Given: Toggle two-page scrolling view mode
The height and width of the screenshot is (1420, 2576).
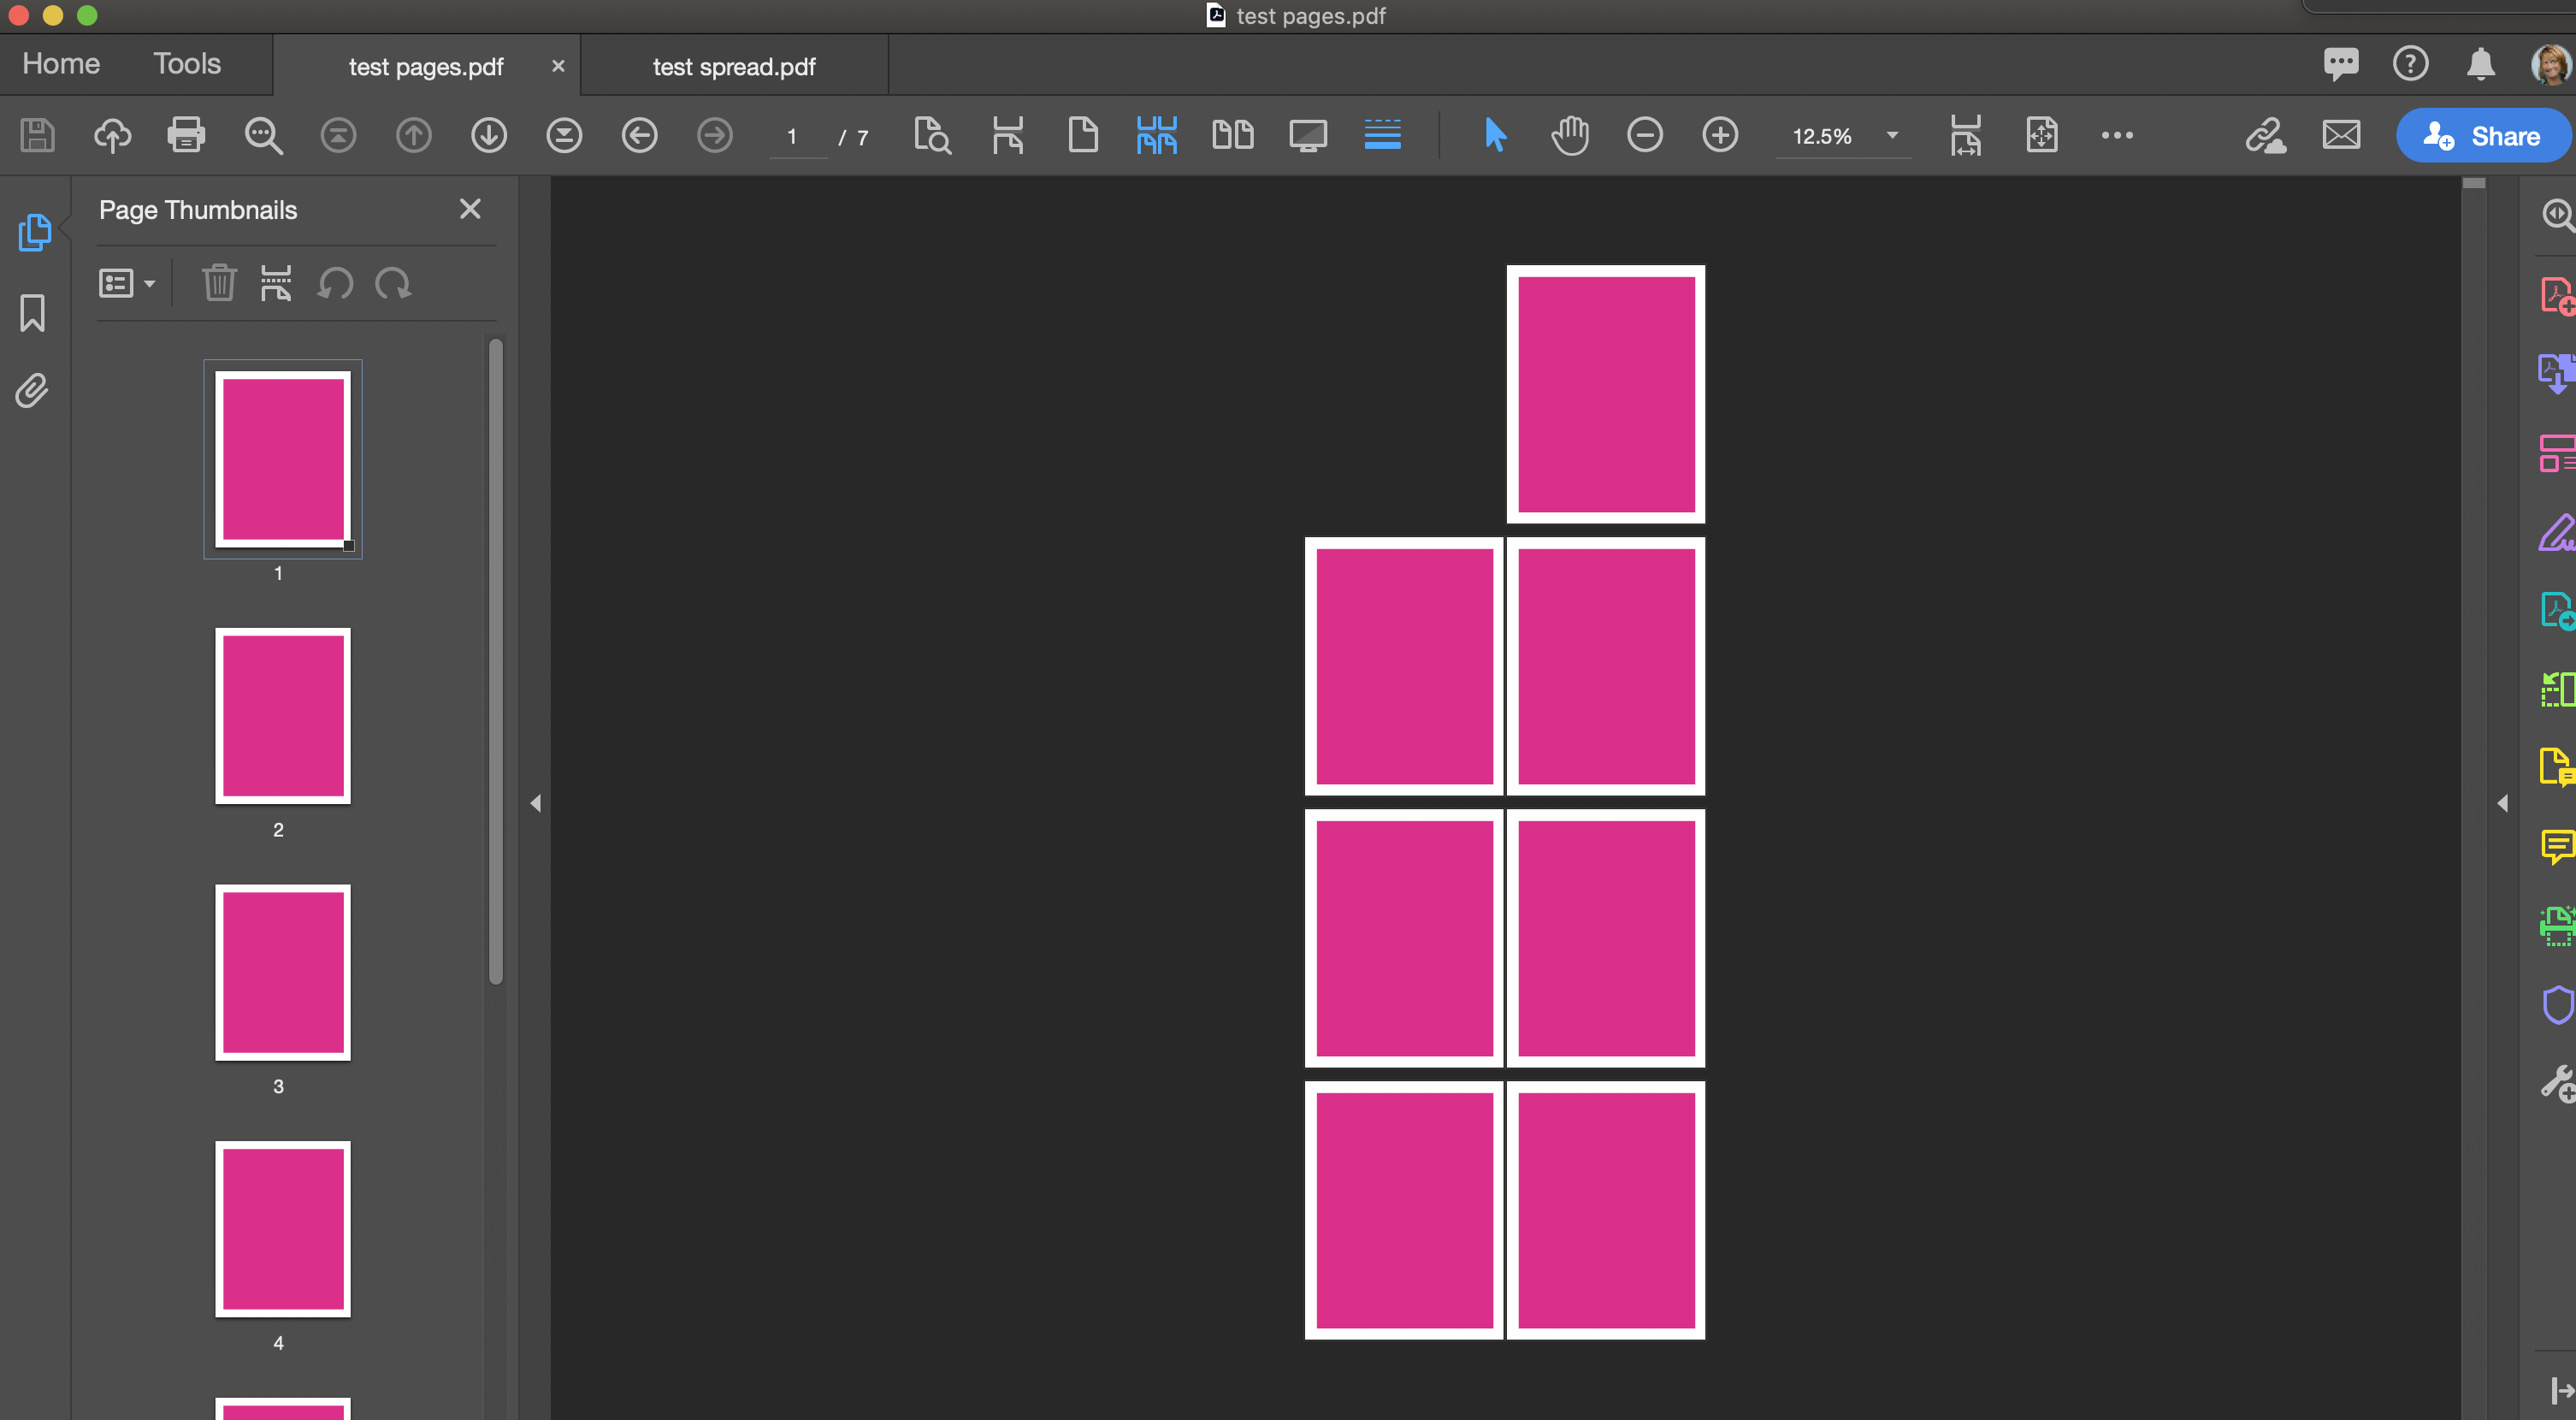Looking at the screenshot, I should click(x=1156, y=135).
